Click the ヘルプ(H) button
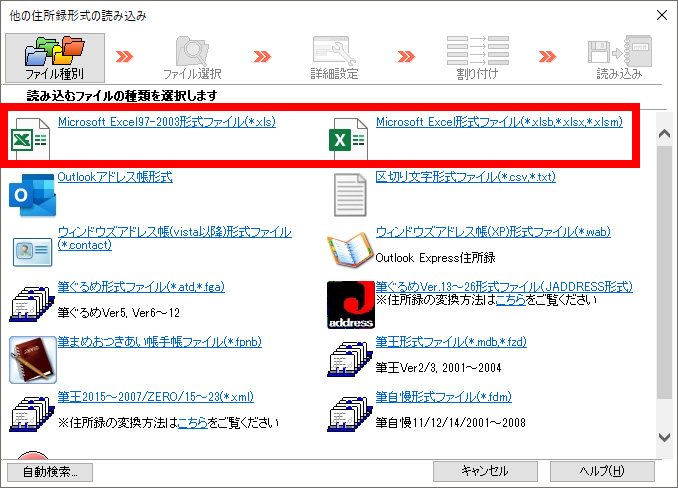Viewport: 678px width, 488px height. [602, 471]
